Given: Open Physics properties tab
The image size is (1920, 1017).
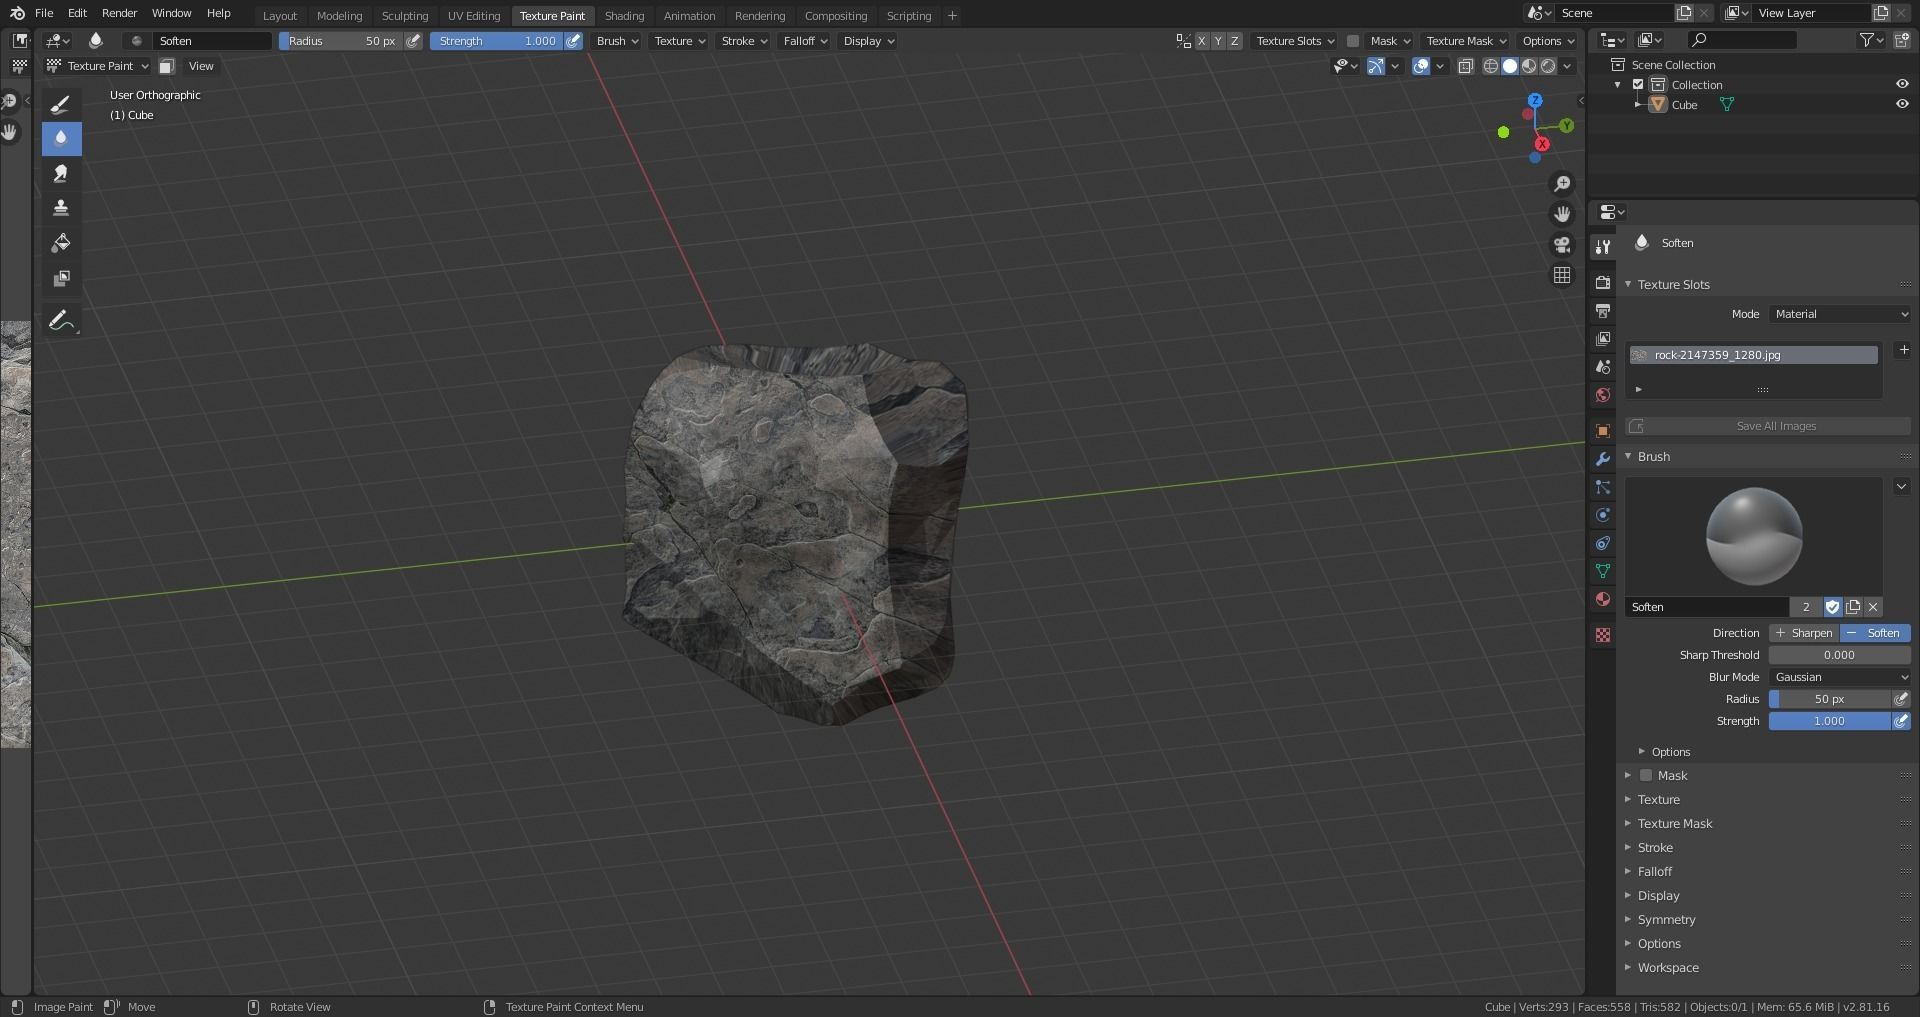Looking at the screenshot, I should [x=1603, y=515].
